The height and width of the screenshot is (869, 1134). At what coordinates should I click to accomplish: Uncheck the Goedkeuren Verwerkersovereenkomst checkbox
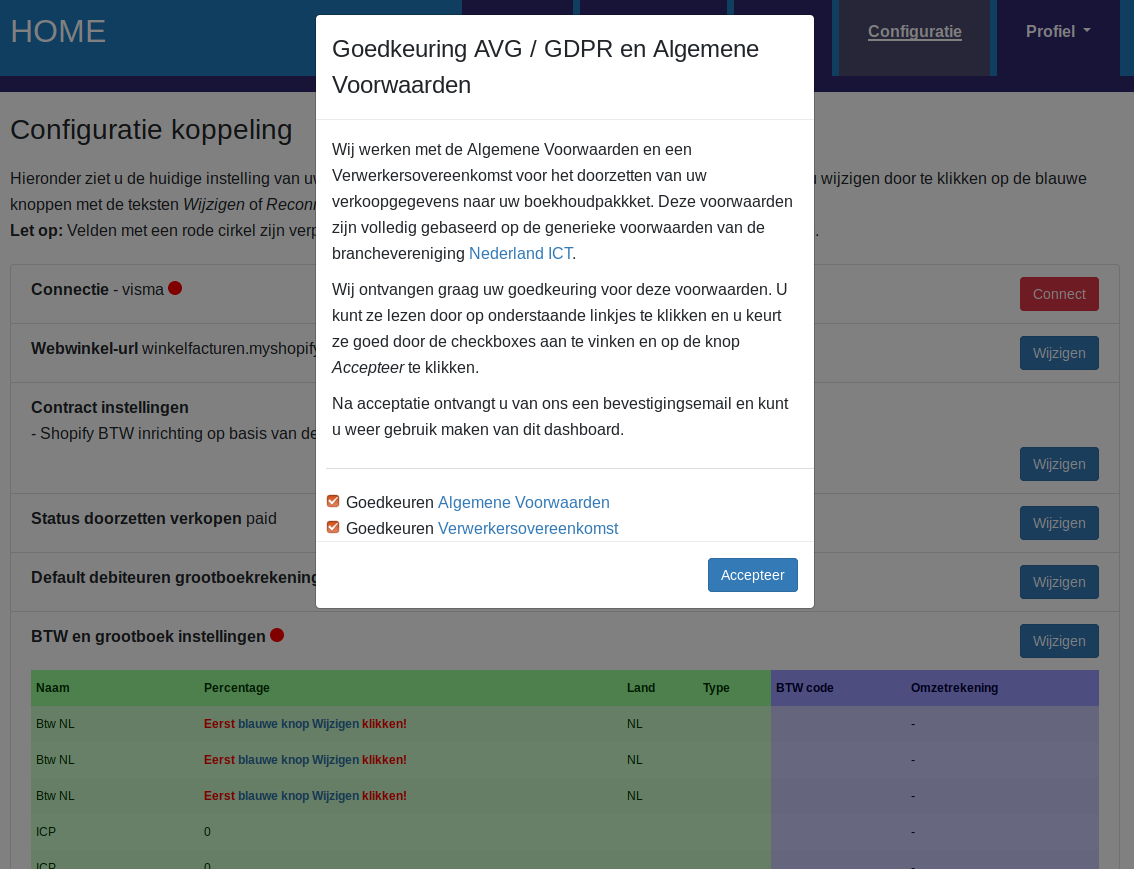coord(333,527)
